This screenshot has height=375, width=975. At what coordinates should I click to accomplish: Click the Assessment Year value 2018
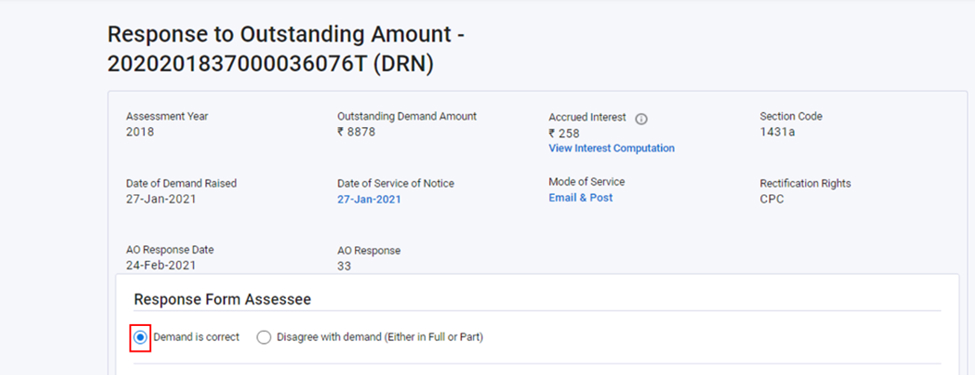[x=140, y=132]
